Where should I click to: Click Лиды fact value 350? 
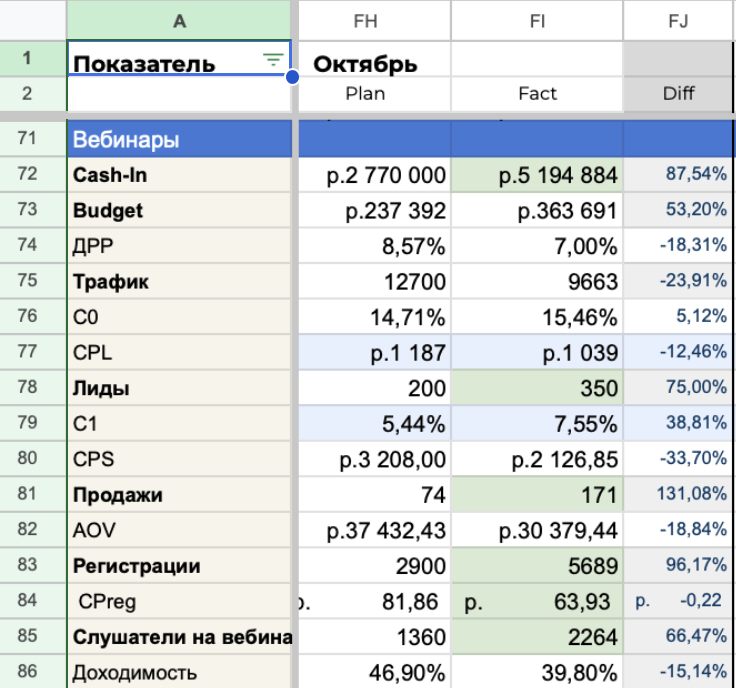[x=537, y=388]
